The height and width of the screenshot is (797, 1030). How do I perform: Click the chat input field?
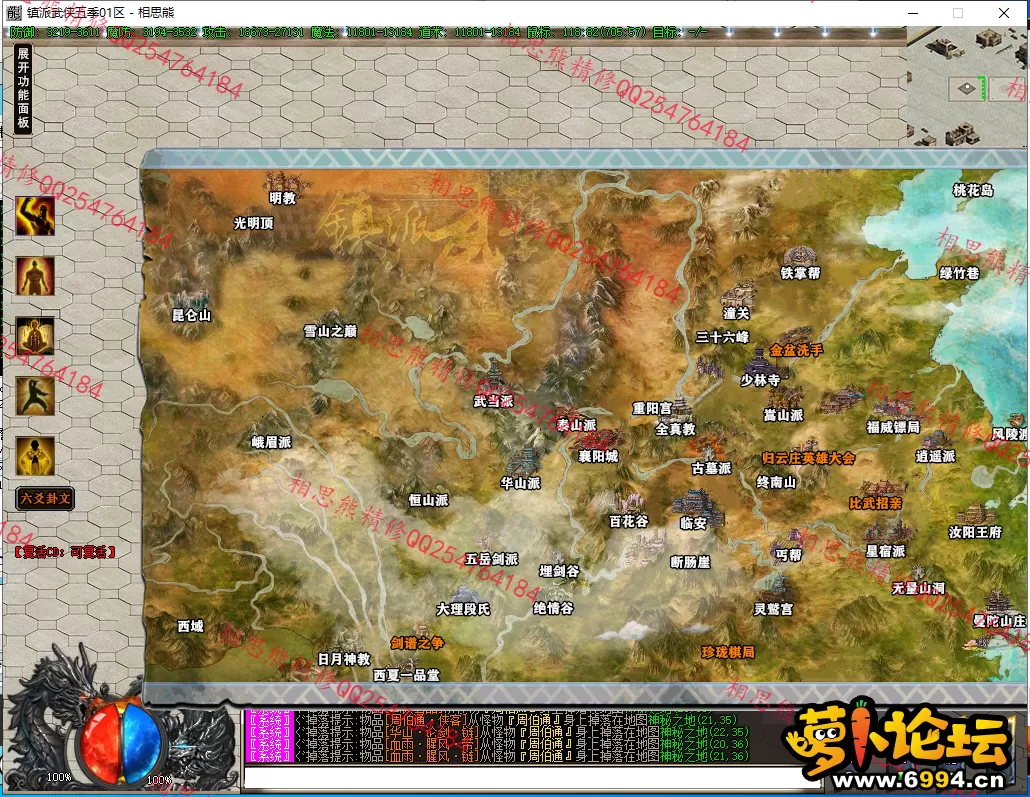click(532, 777)
